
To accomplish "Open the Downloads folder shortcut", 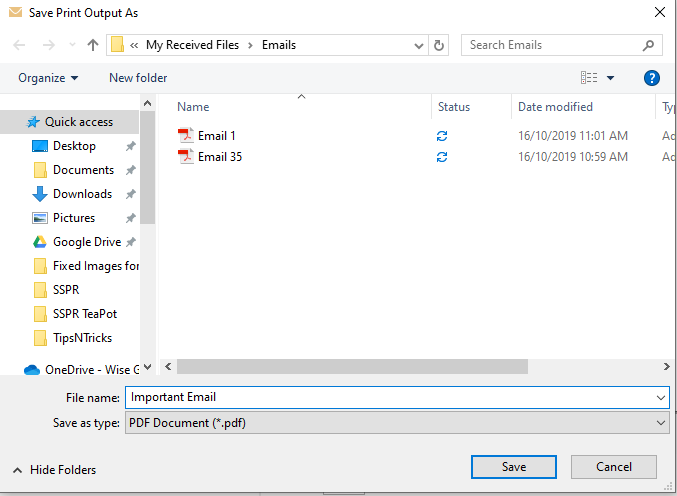I will (x=82, y=194).
